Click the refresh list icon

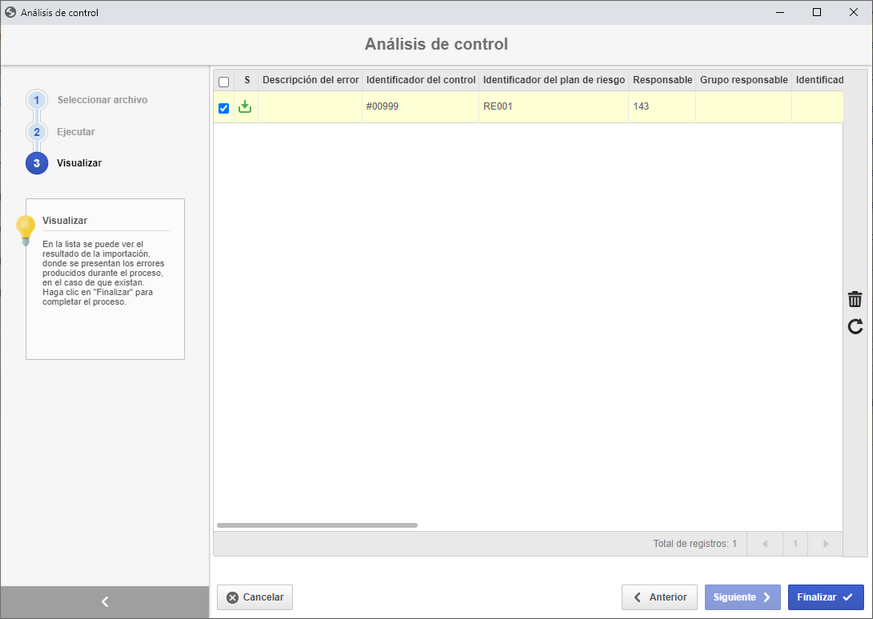(x=855, y=326)
